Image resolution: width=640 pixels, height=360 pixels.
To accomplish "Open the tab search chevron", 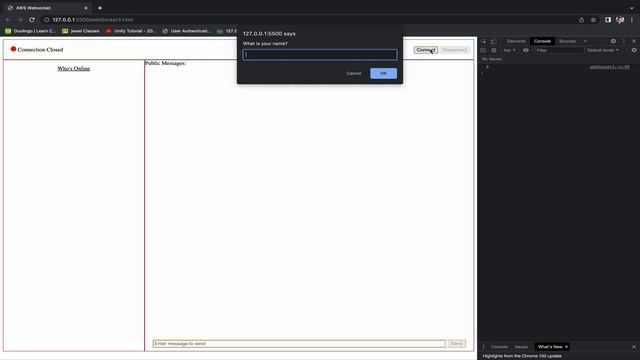I will tap(631, 8).
